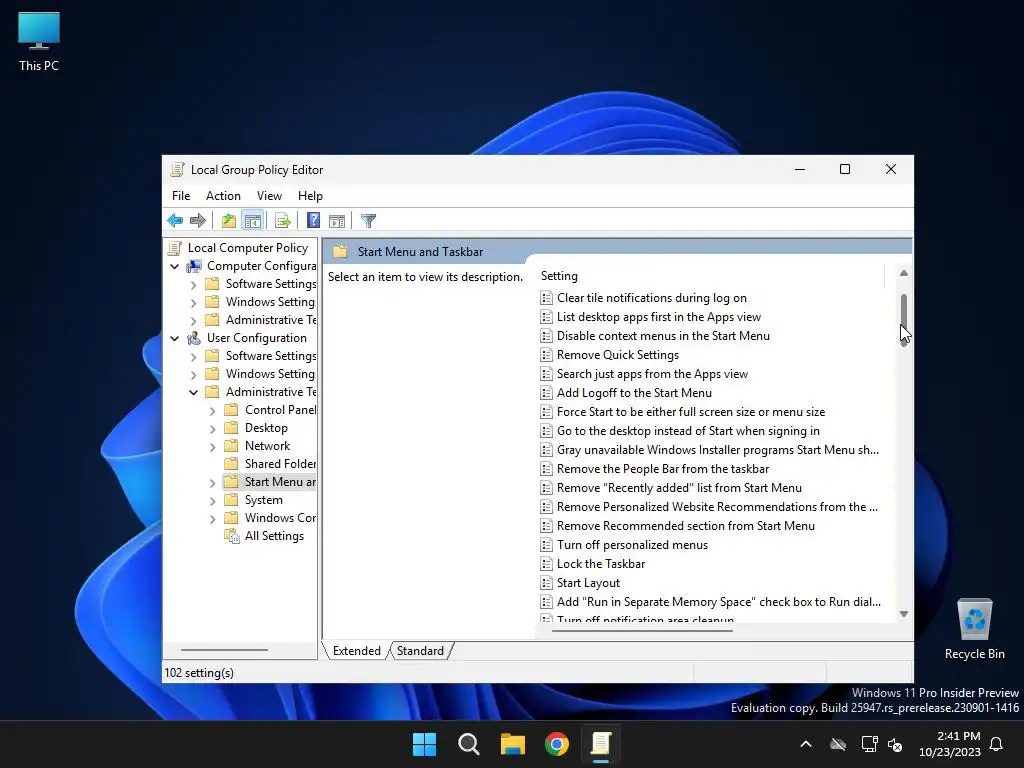Click policy icon for Remove Quick Settings

point(547,355)
